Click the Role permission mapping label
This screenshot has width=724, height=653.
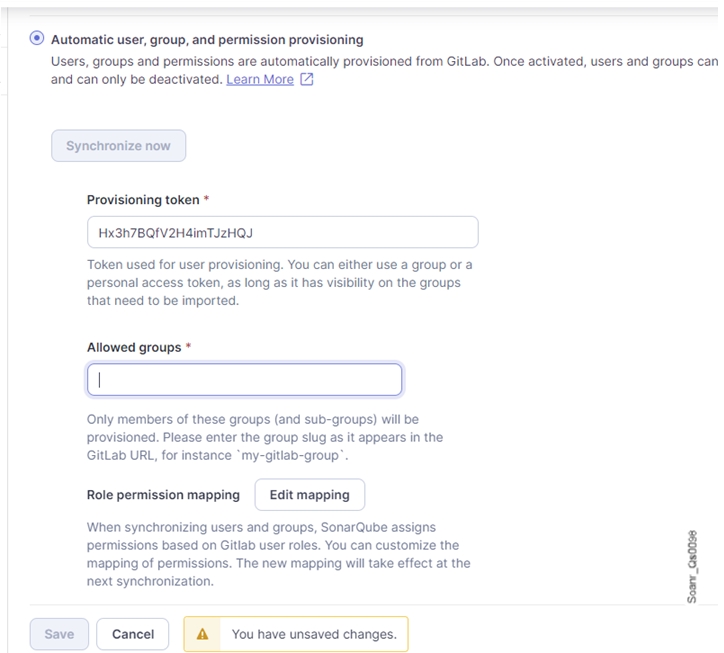pos(163,494)
